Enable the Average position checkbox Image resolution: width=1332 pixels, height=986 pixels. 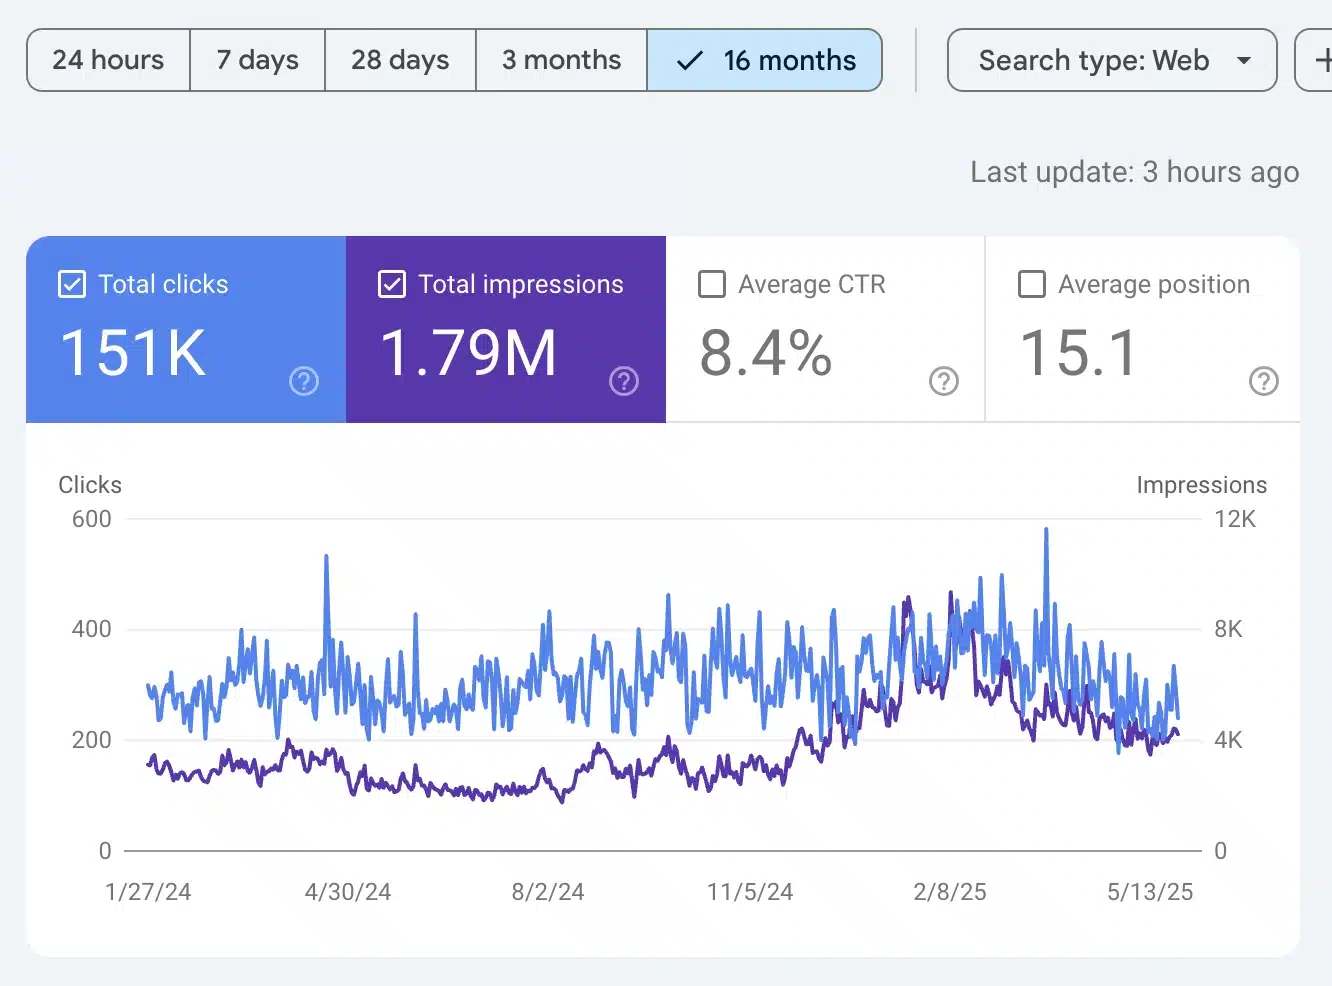point(1032,285)
